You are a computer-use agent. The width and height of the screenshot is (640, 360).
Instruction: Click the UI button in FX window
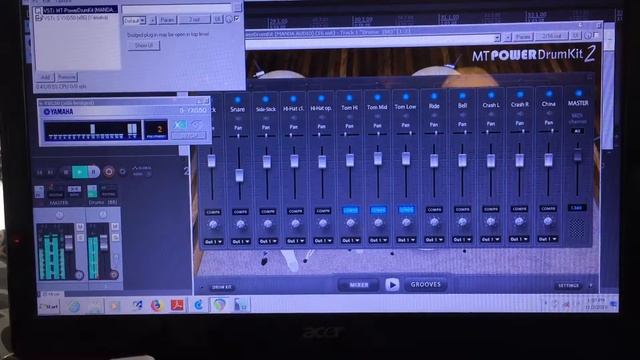(x=218, y=19)
